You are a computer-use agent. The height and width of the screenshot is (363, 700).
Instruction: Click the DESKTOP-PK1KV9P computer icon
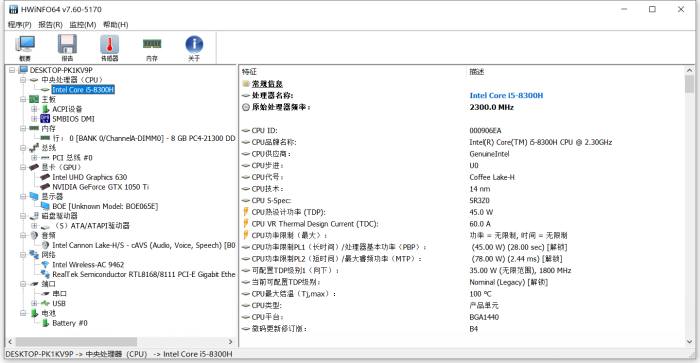pos(23,70)
